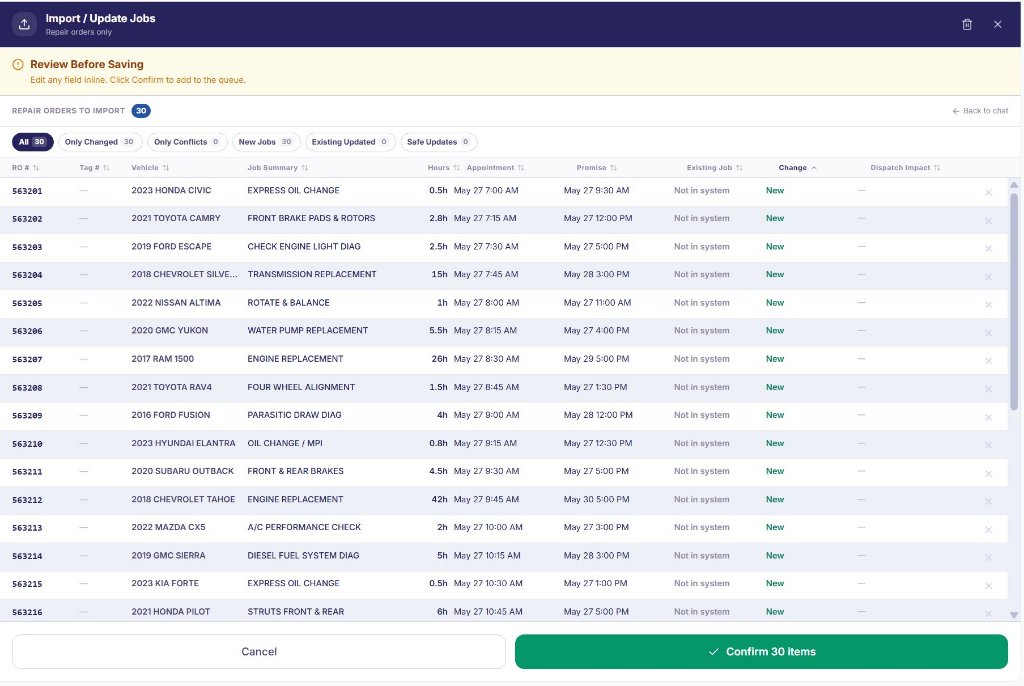
Task: Click the scrollbar down arrow
Action: [x=1014, y=614]
